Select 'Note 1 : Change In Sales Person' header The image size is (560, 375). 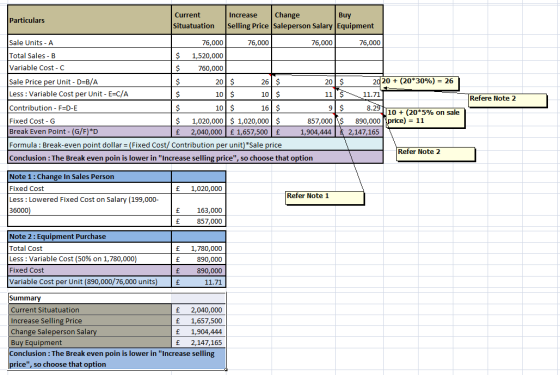pos(89,176)
